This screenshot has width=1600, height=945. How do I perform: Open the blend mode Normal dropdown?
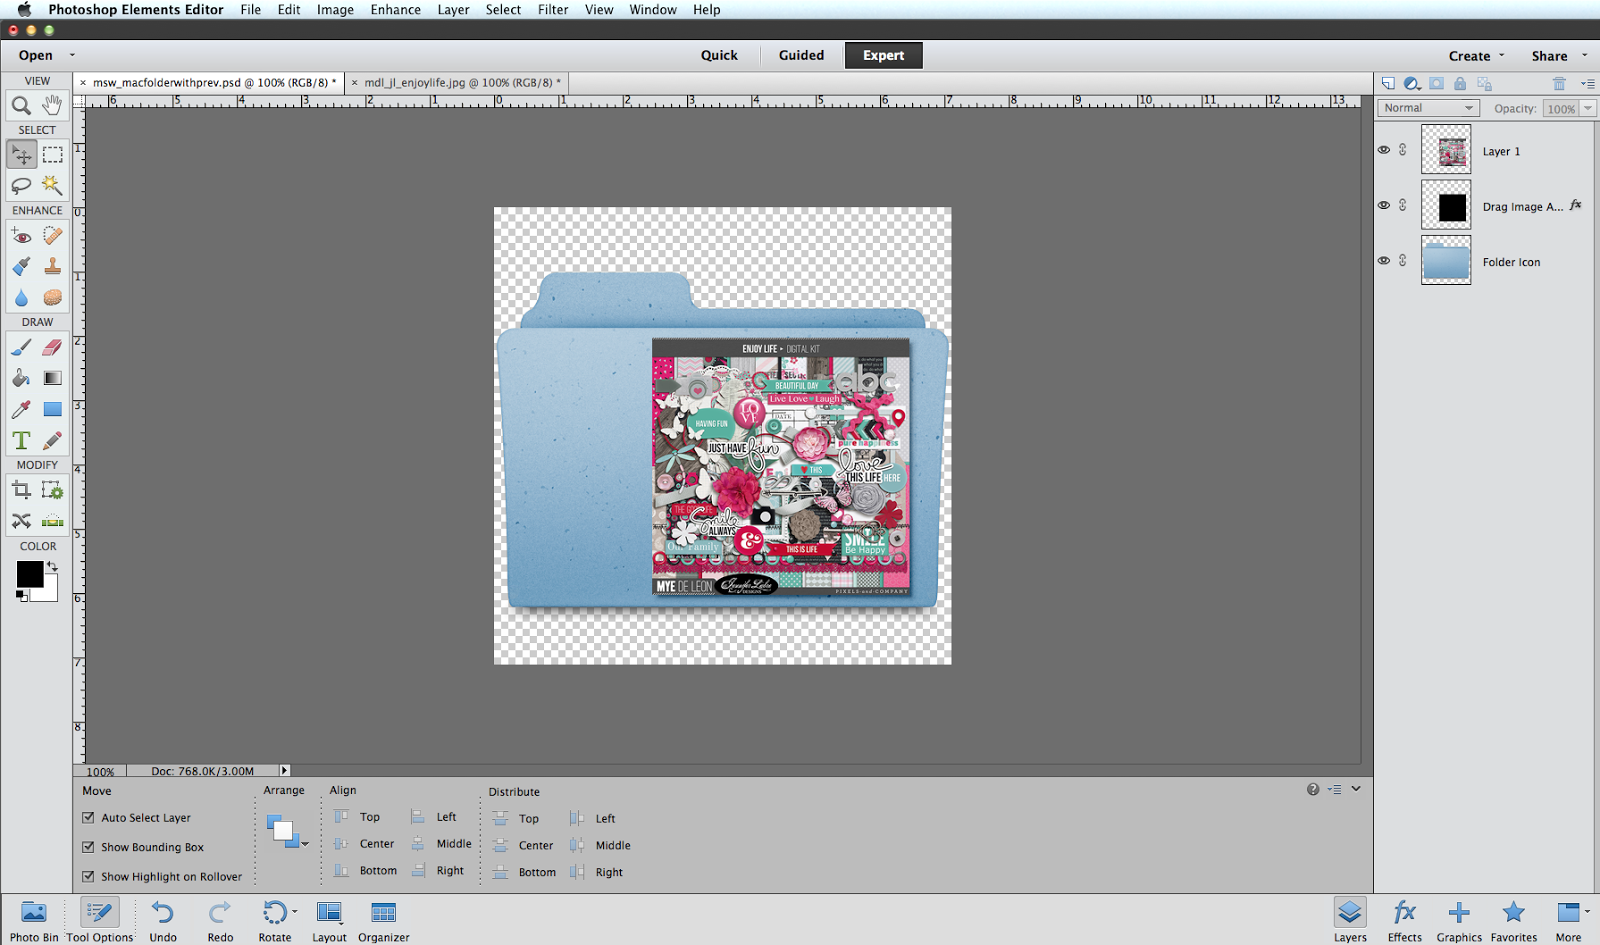[x=1428, y=108]
